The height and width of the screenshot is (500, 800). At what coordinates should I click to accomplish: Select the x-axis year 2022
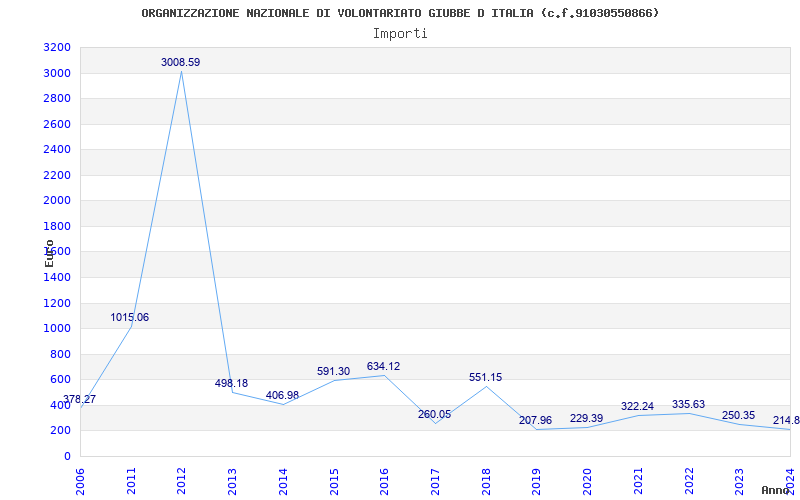point(689,481)
